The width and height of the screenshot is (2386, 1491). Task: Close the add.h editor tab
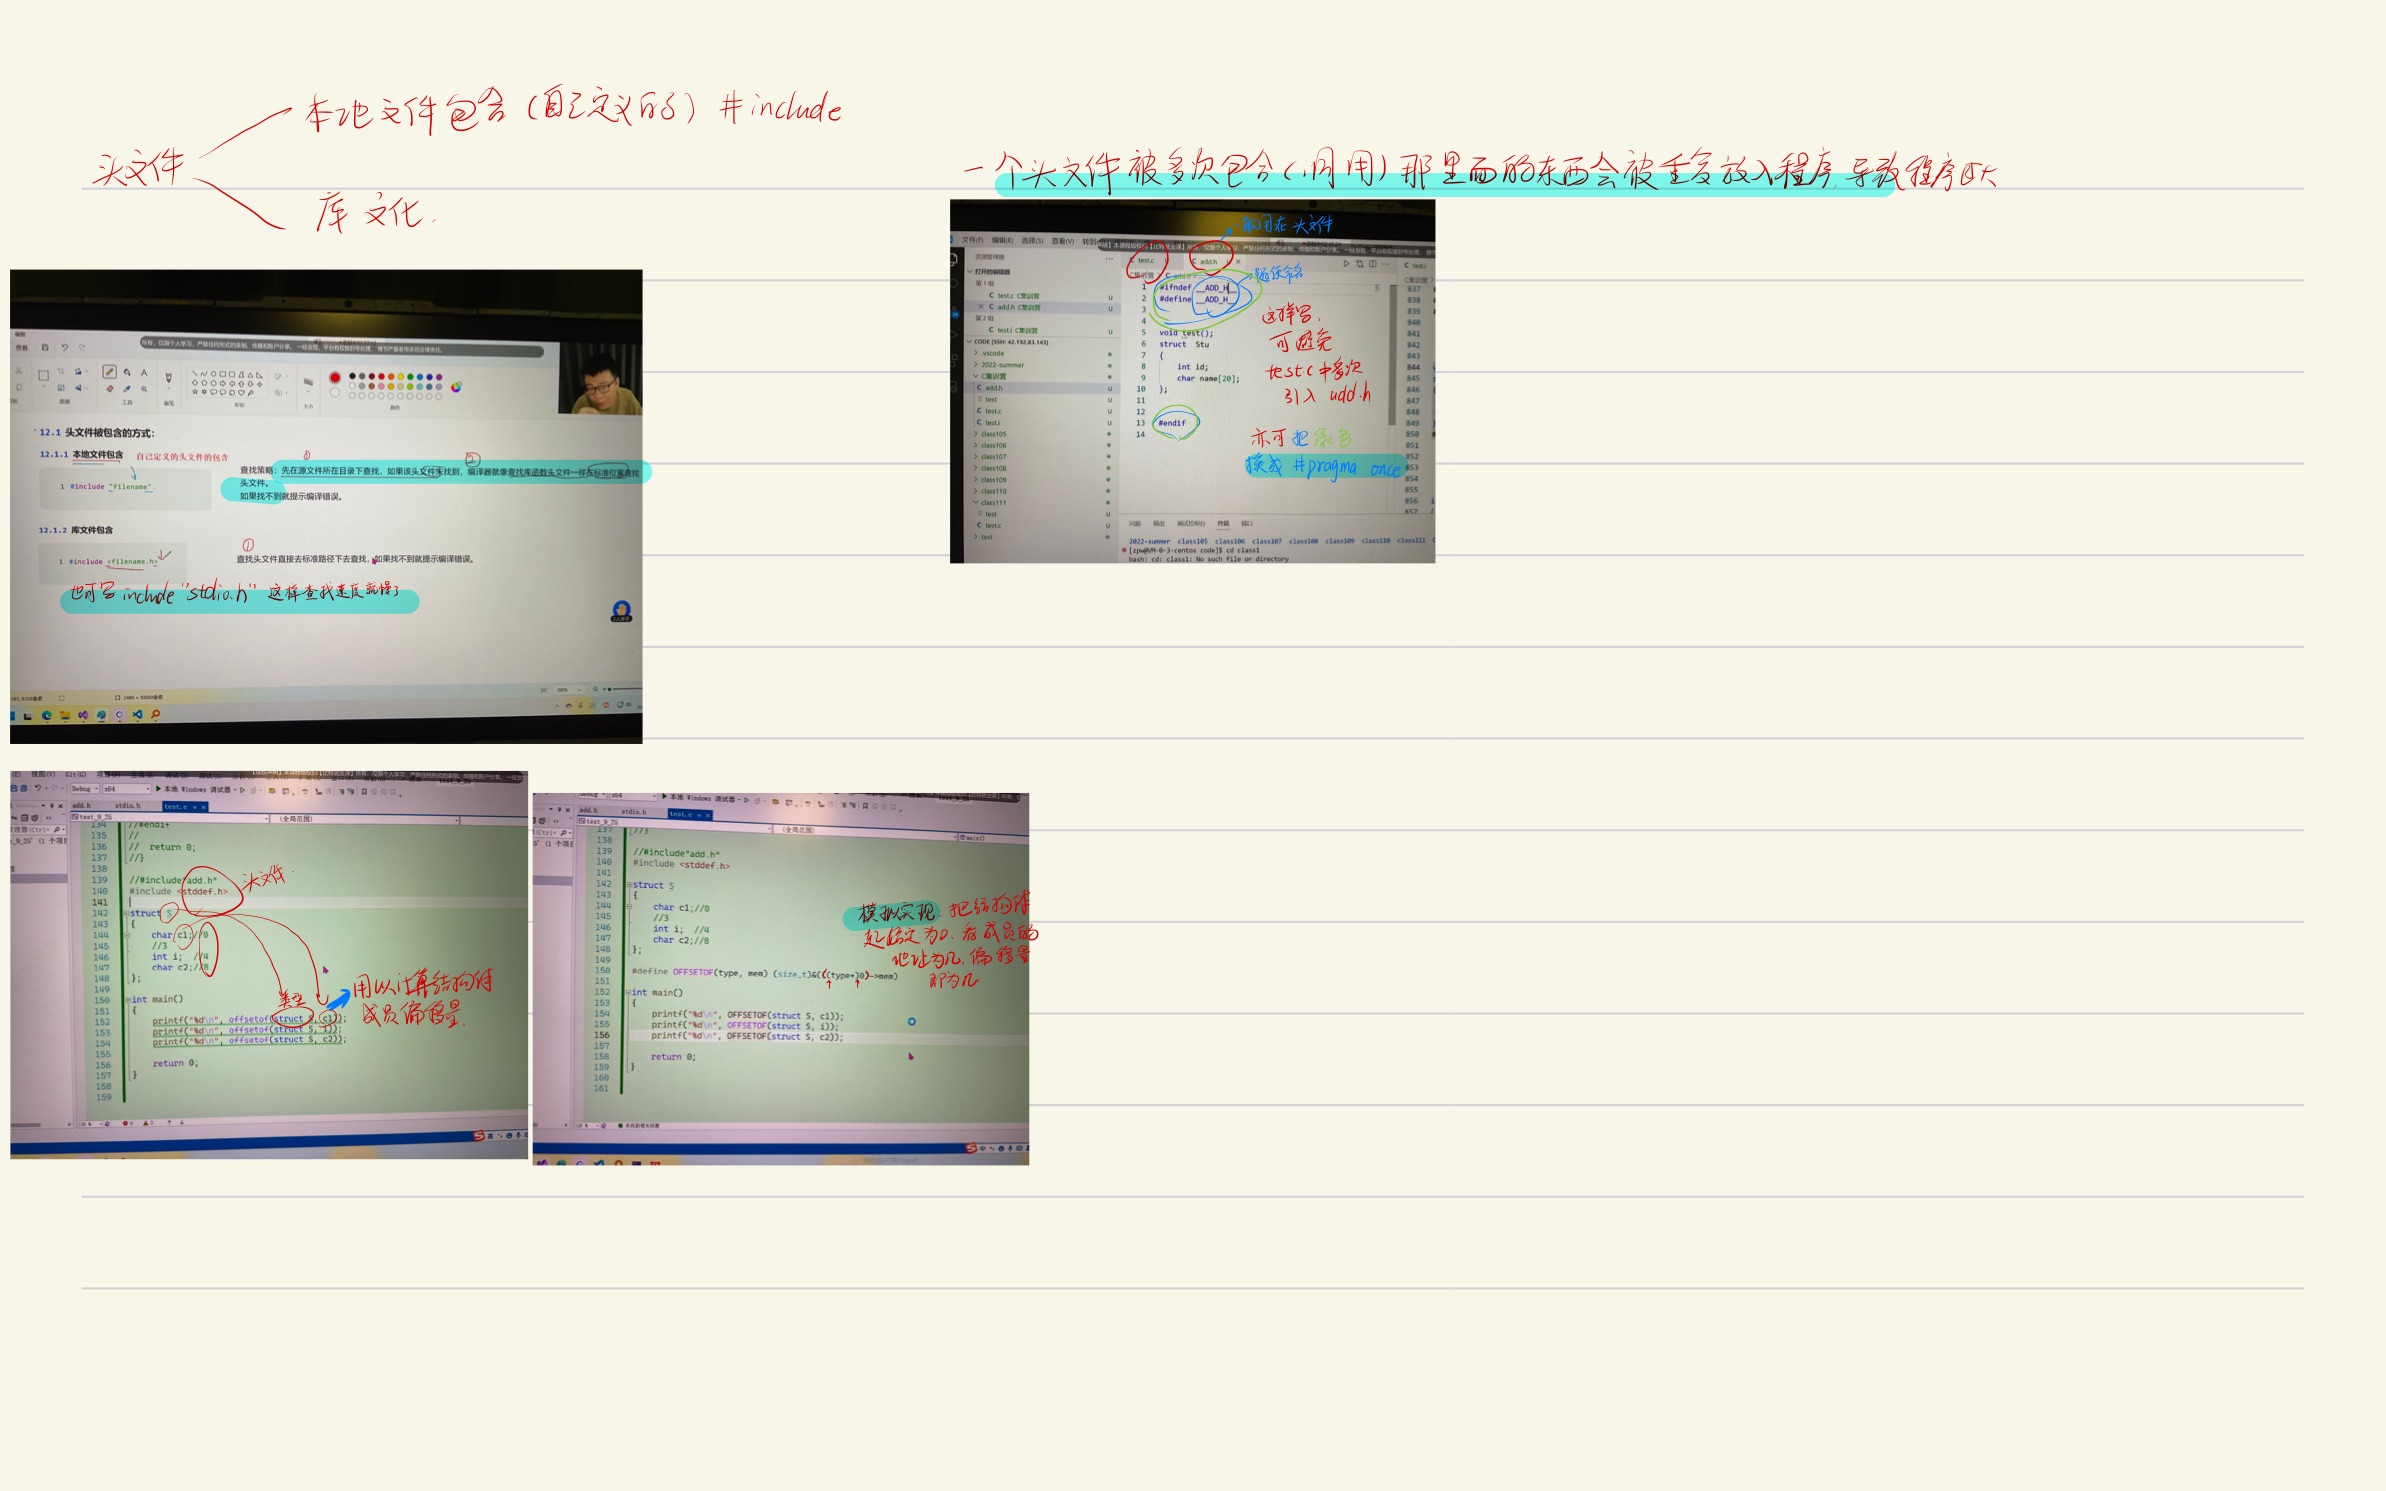1238,262
